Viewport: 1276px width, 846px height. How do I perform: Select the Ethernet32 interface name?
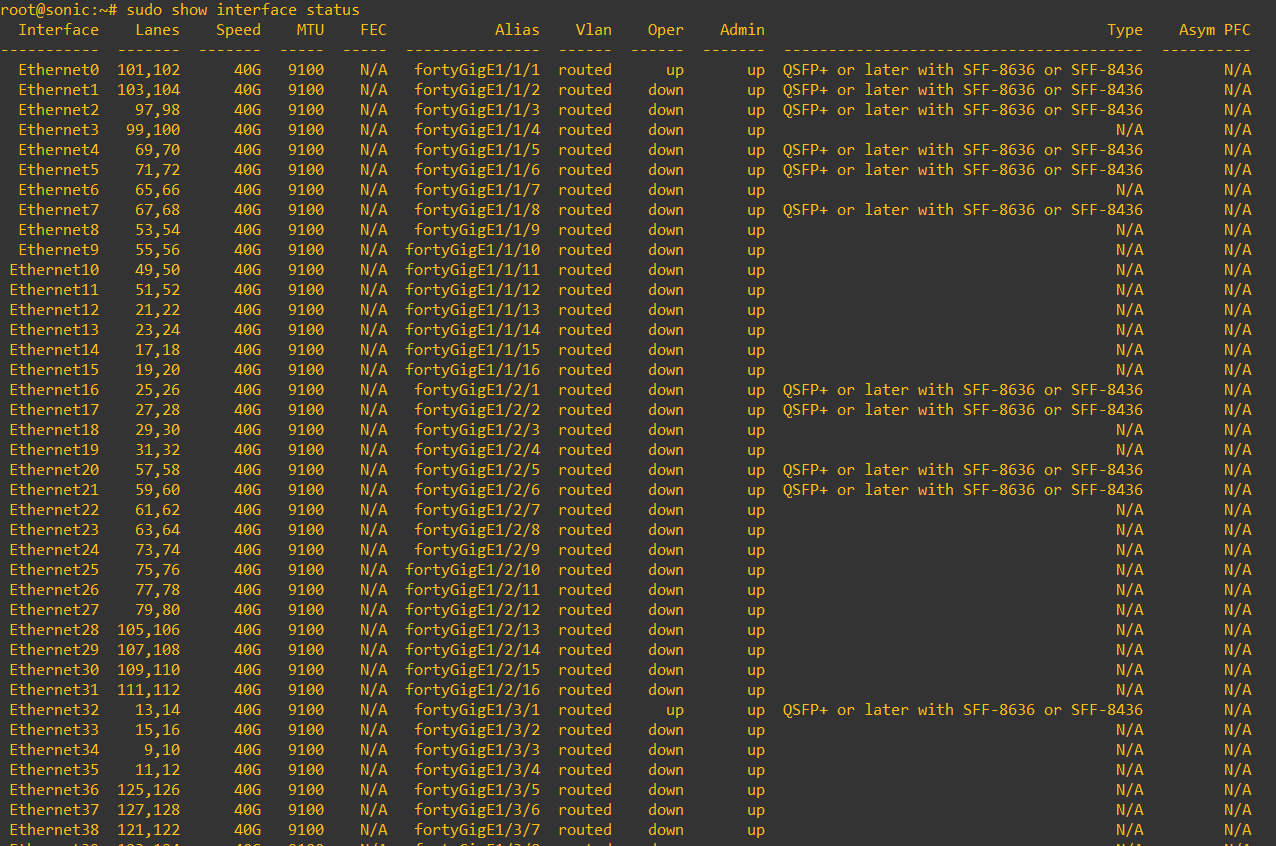pos(55,709)
